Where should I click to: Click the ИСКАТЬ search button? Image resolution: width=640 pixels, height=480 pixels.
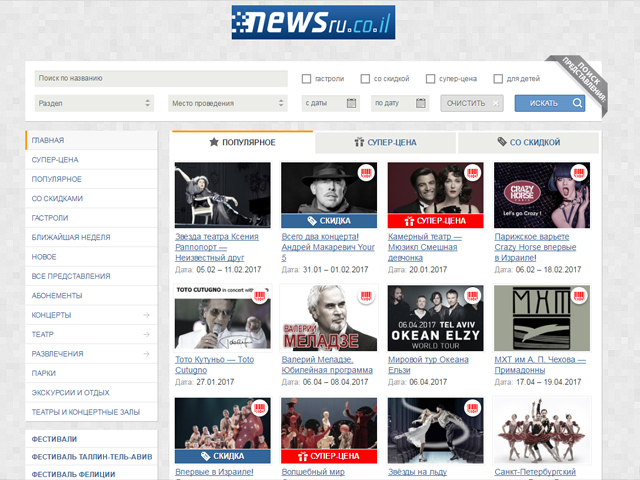(x=550, y=103)
